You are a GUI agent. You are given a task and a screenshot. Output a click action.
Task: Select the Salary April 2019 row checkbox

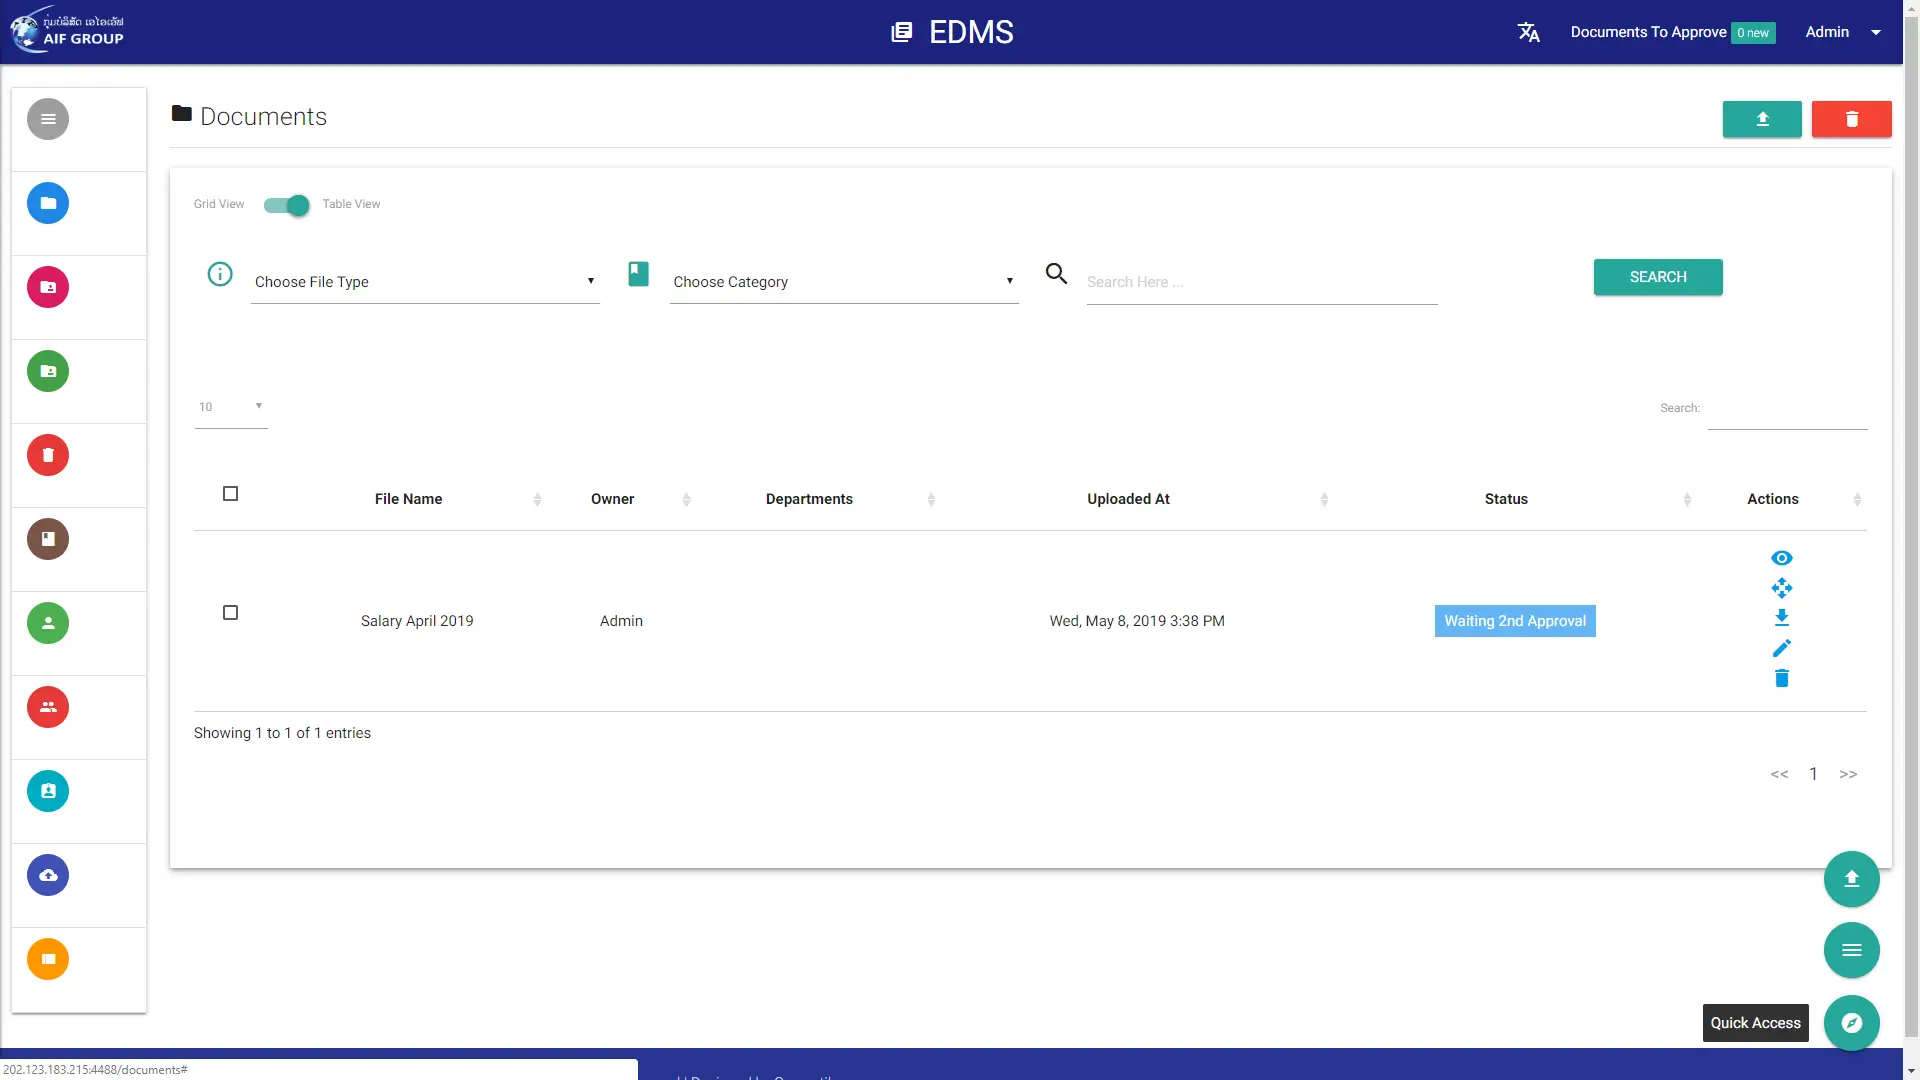point(230,613)
